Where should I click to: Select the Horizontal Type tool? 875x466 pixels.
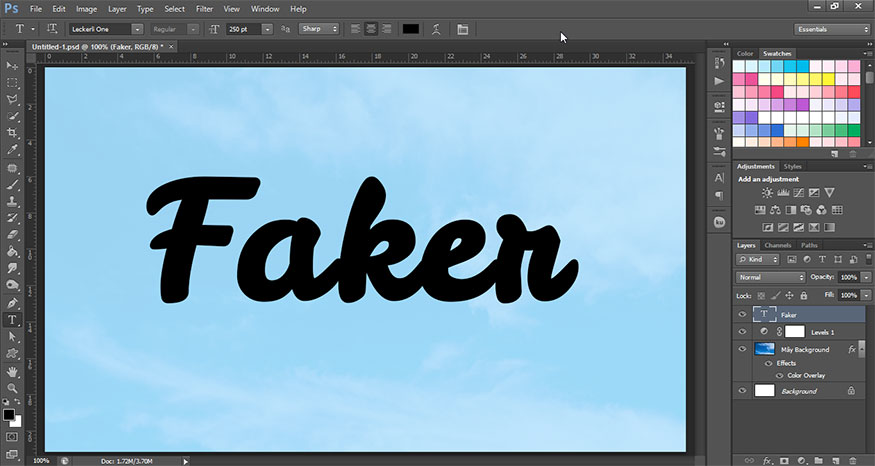coord(12,320)
